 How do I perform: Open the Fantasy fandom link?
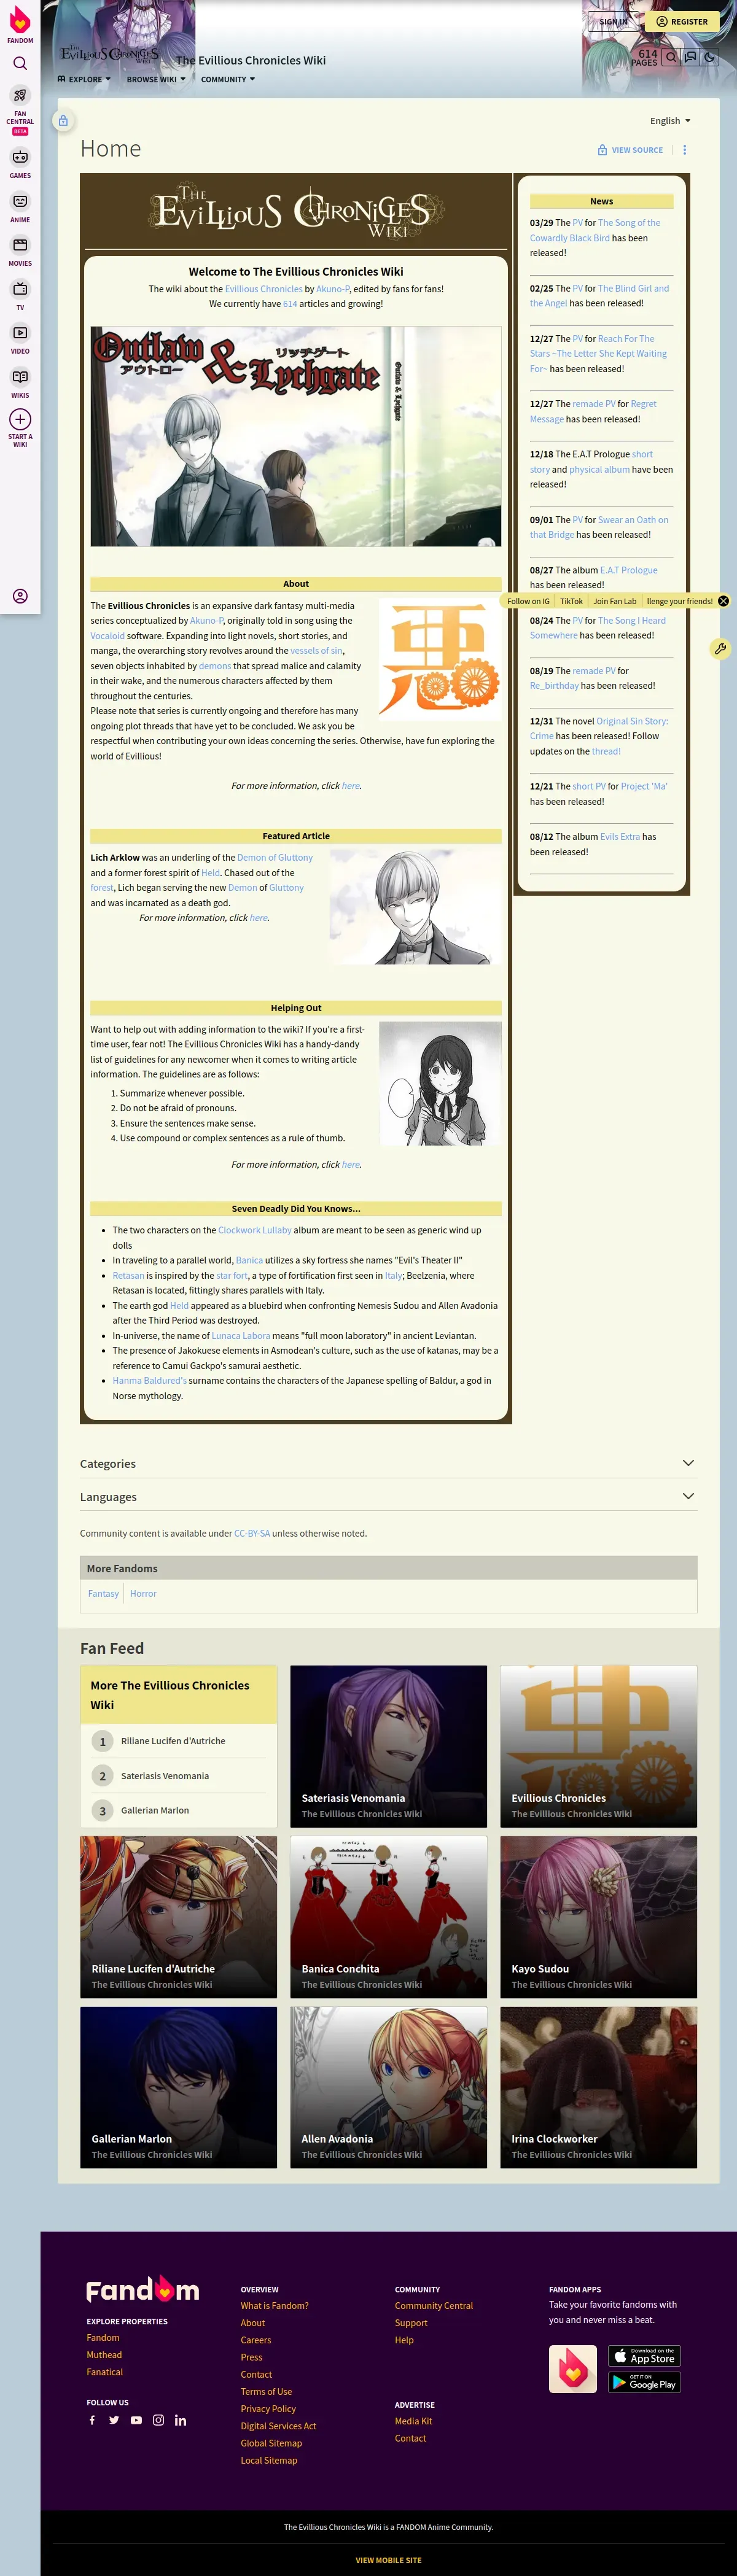[103, 1593]
